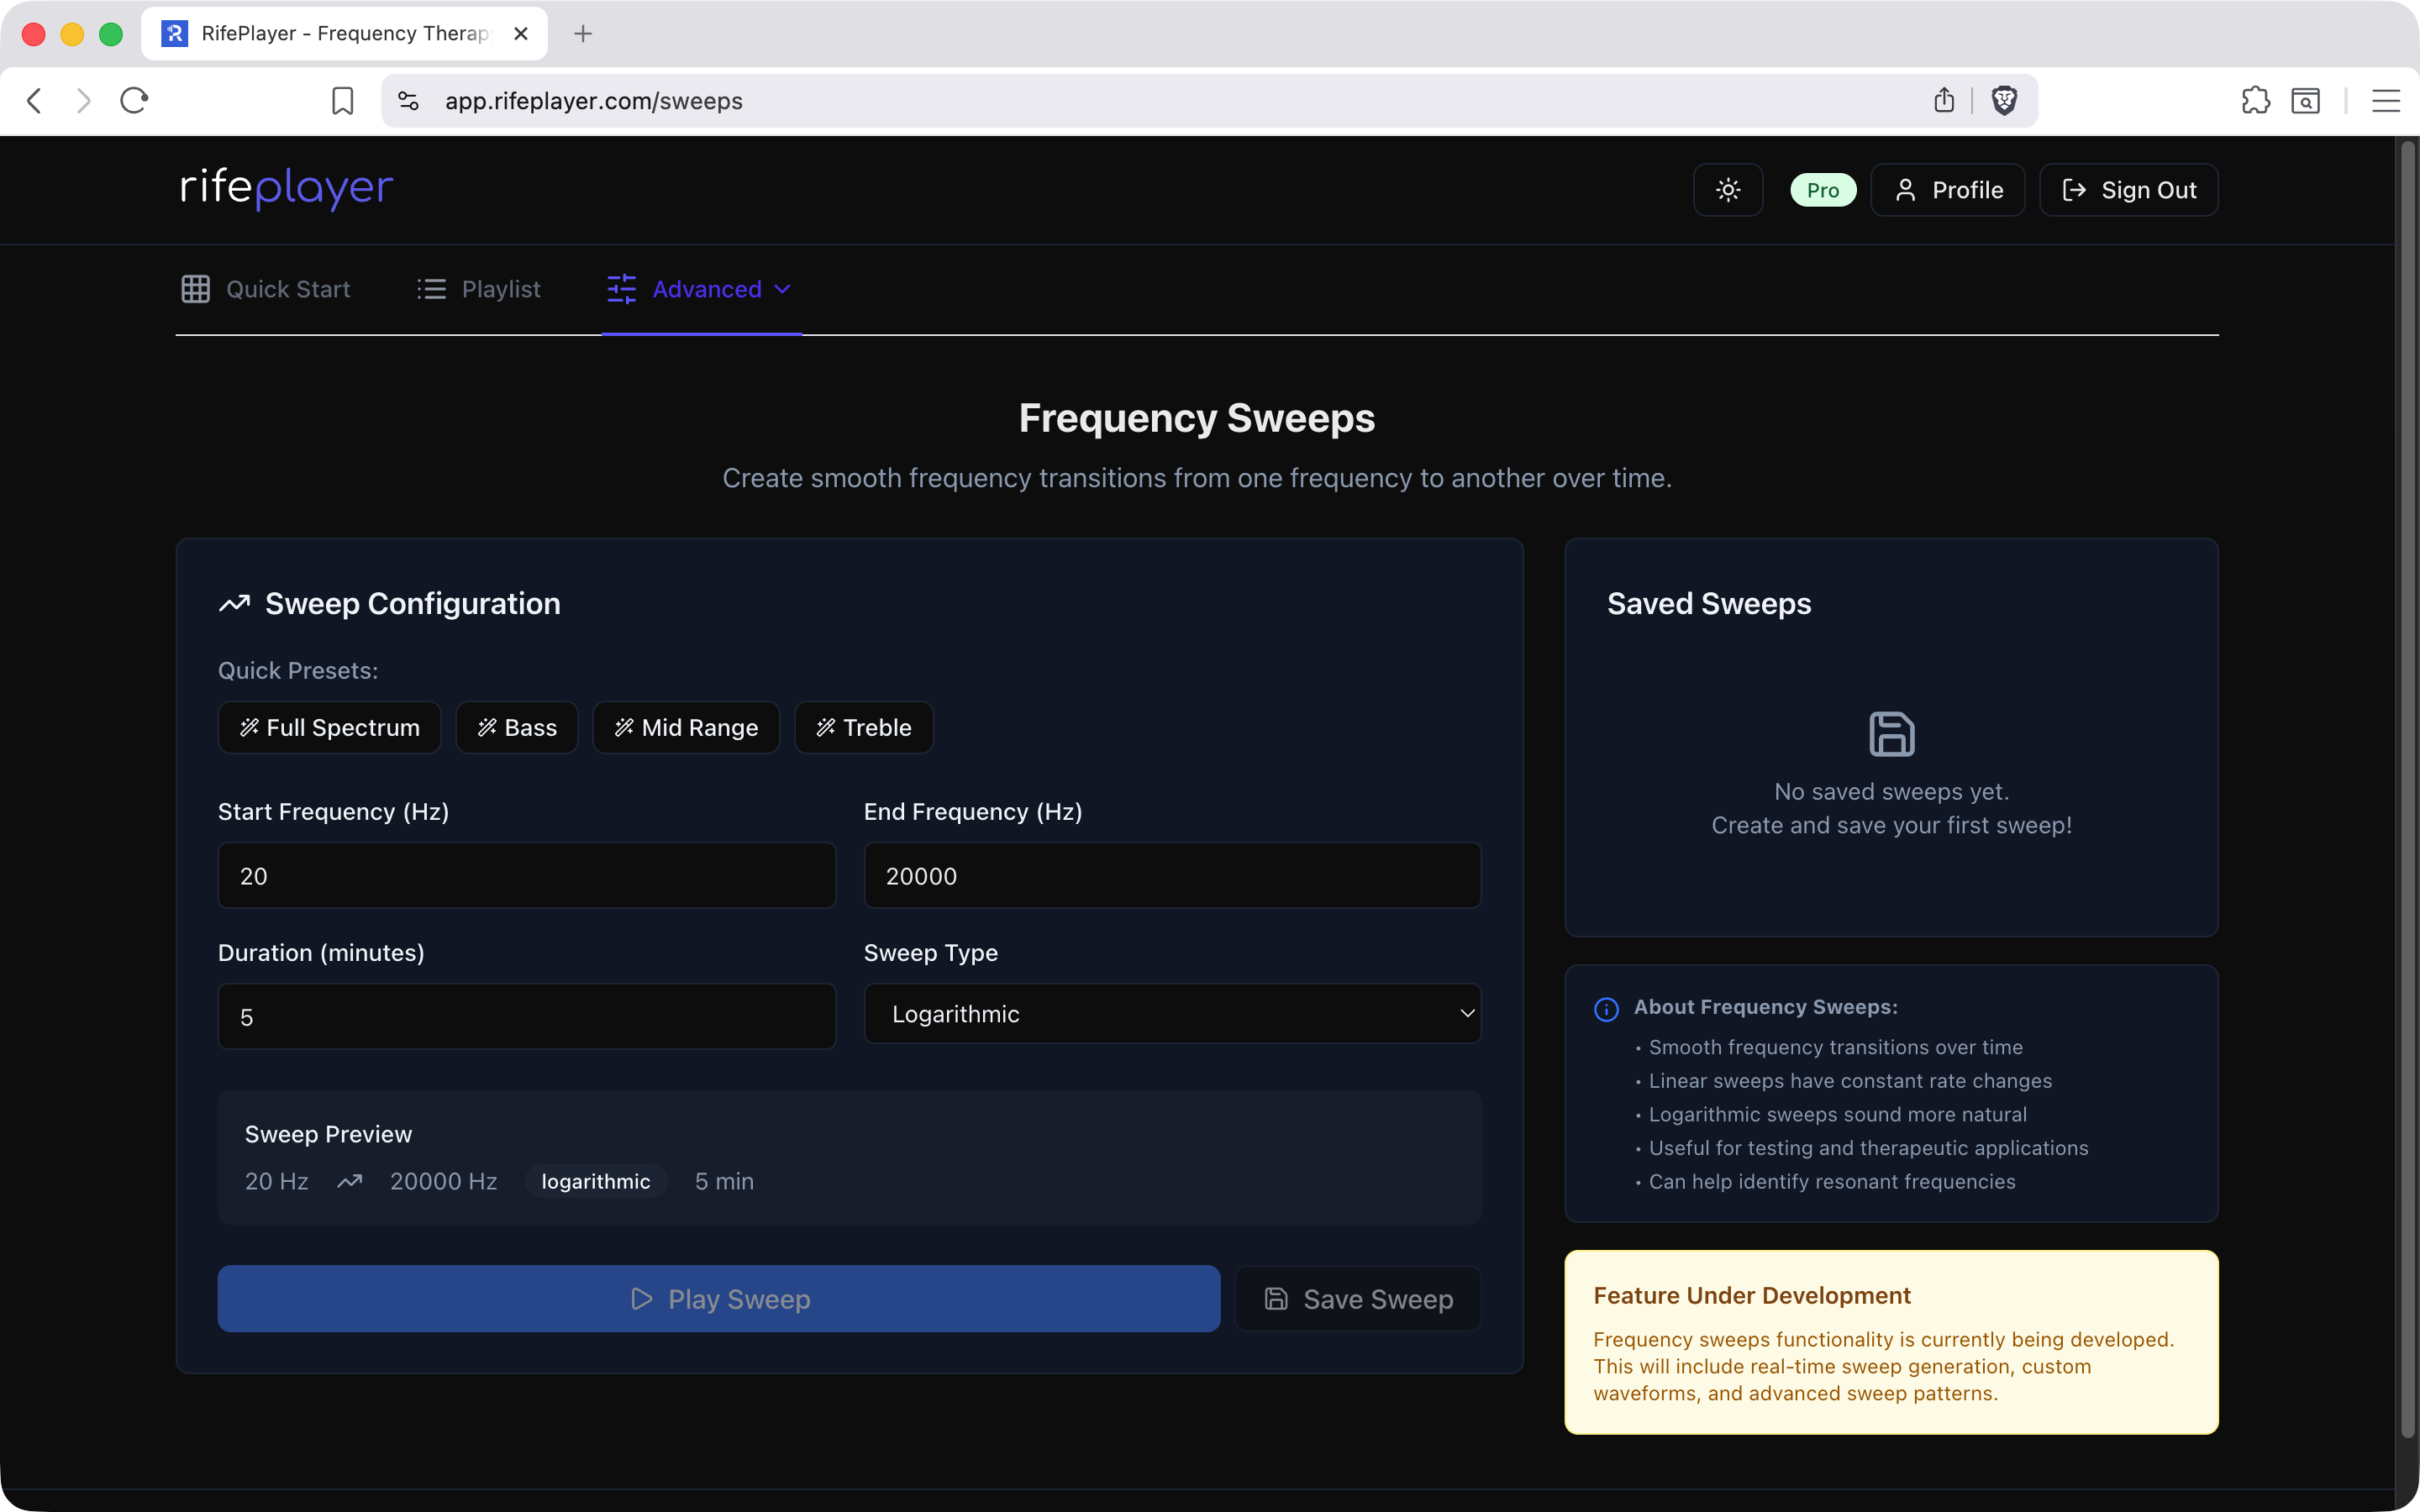Click the Playlist list icon
This screenshot has height=1512, width=2420.
pos(431,289)
